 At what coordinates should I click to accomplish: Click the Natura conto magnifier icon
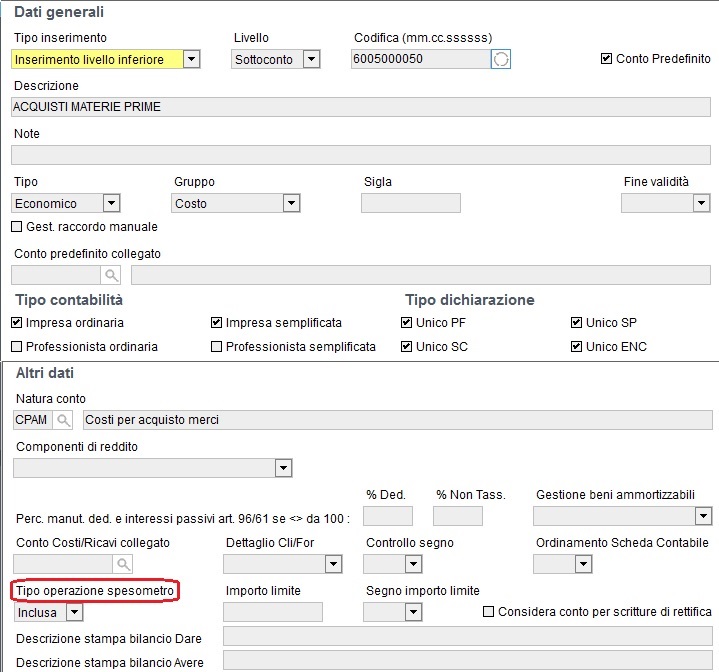pyautogui.click(x=63, y=420)
